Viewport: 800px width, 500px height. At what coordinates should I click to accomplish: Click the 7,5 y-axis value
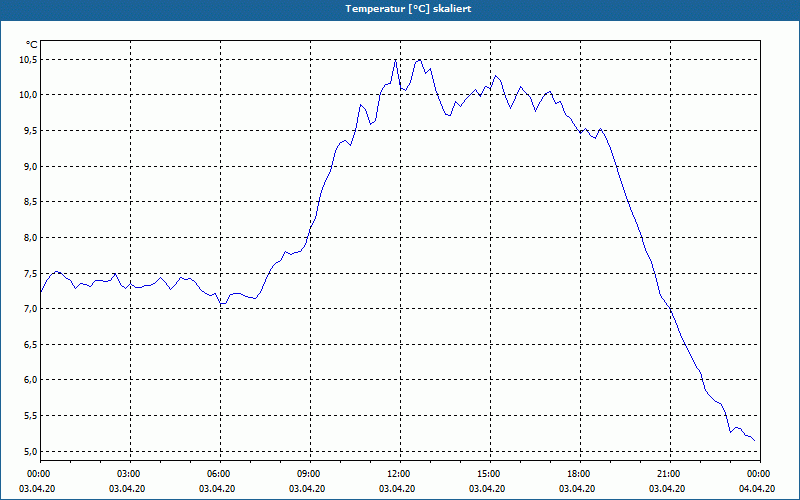point(30,273)
